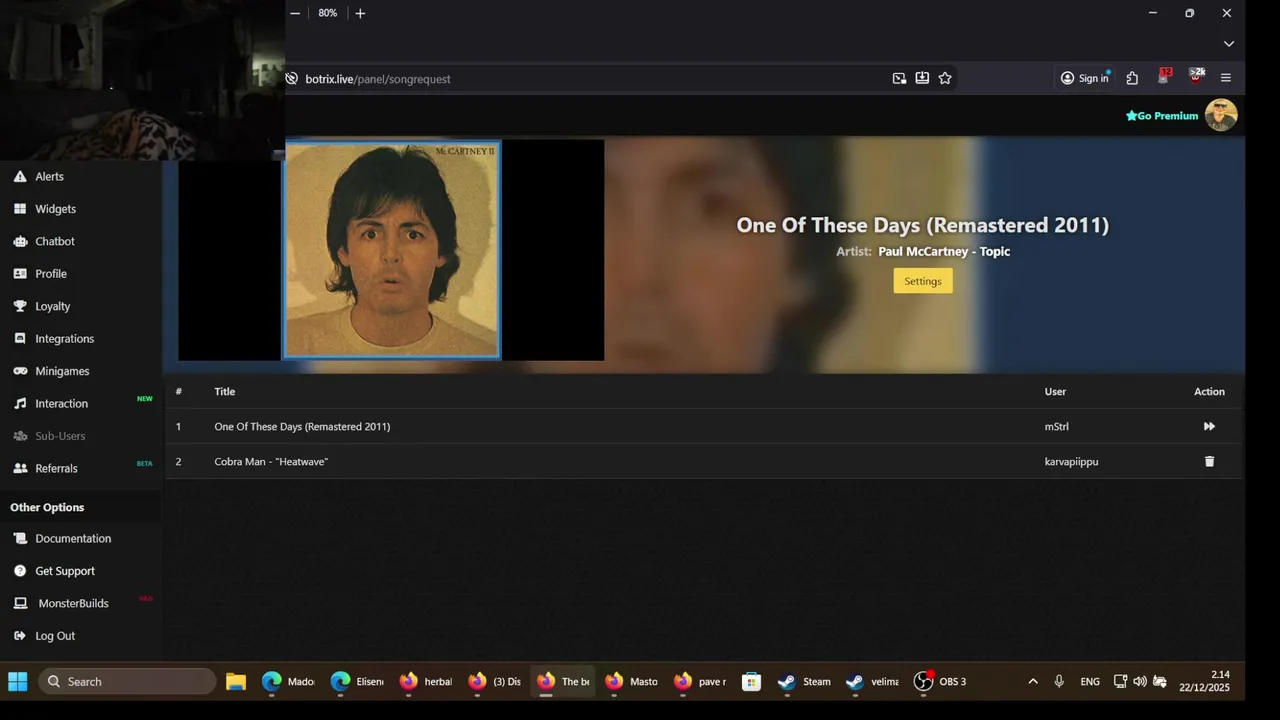
Task: Click the install-site icon in the address bar
Action: point(922,78)
